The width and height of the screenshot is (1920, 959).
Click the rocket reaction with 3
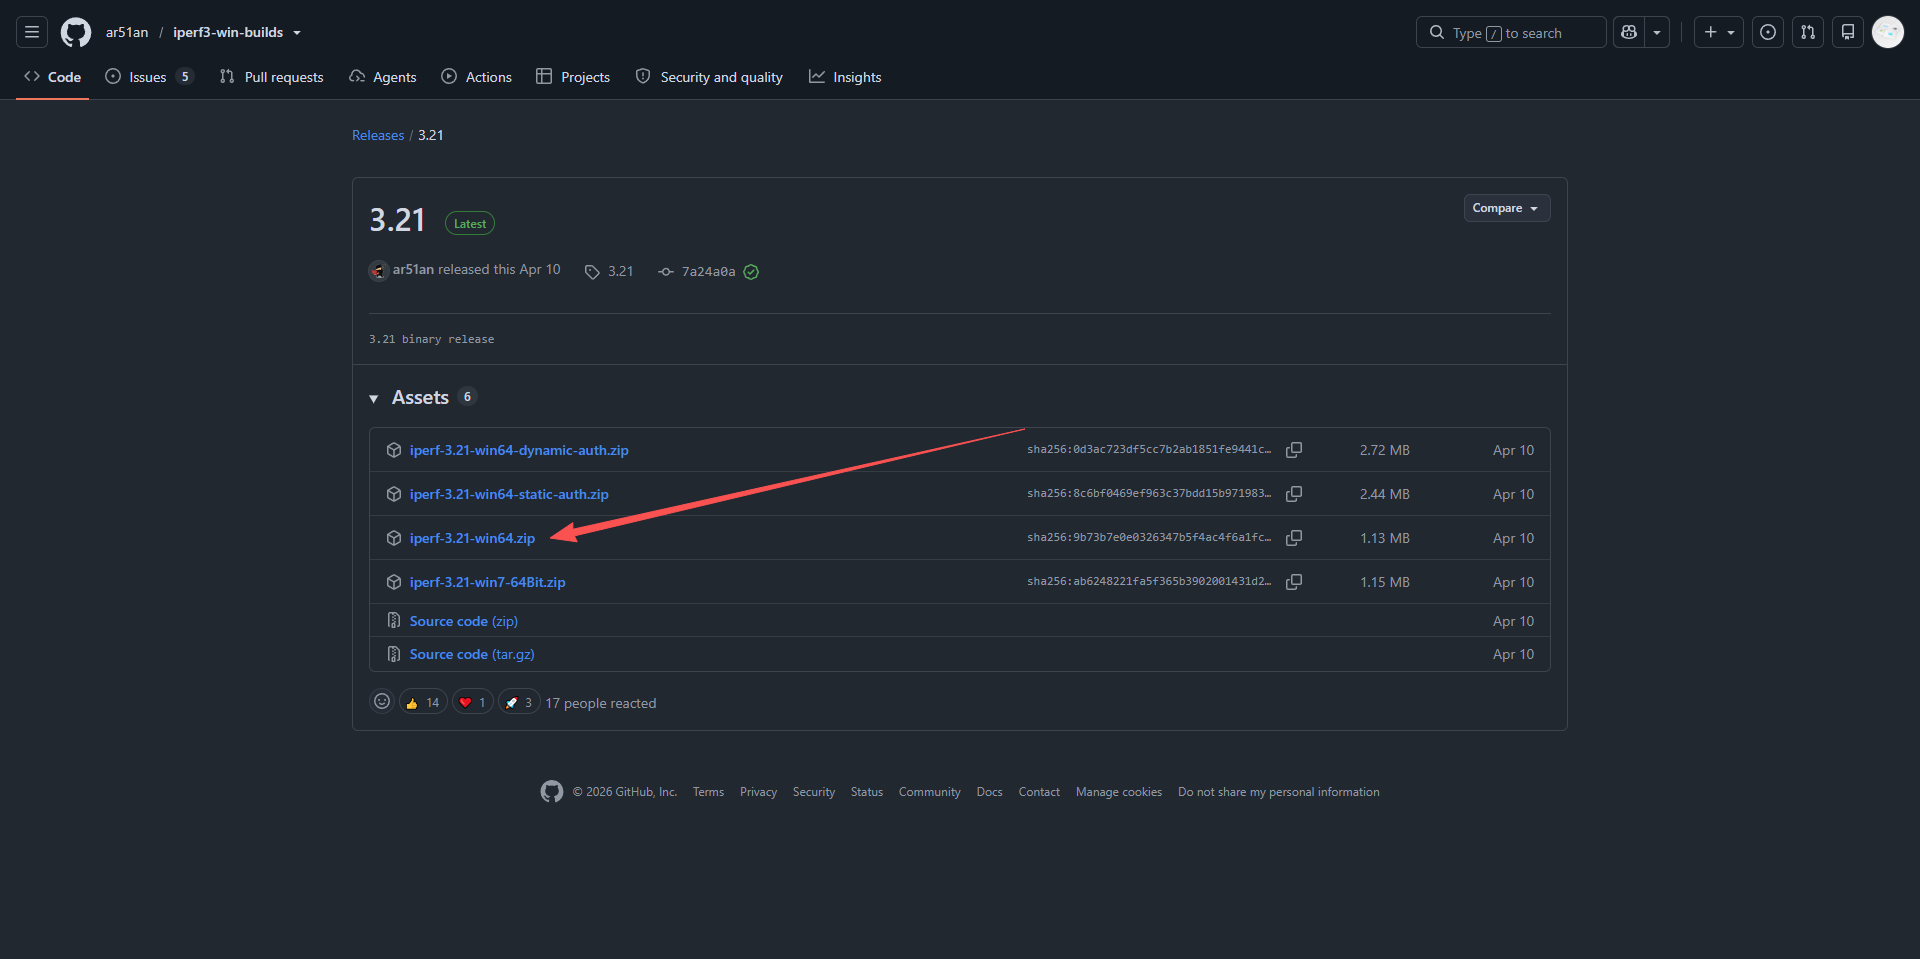[x=519, y=702]
